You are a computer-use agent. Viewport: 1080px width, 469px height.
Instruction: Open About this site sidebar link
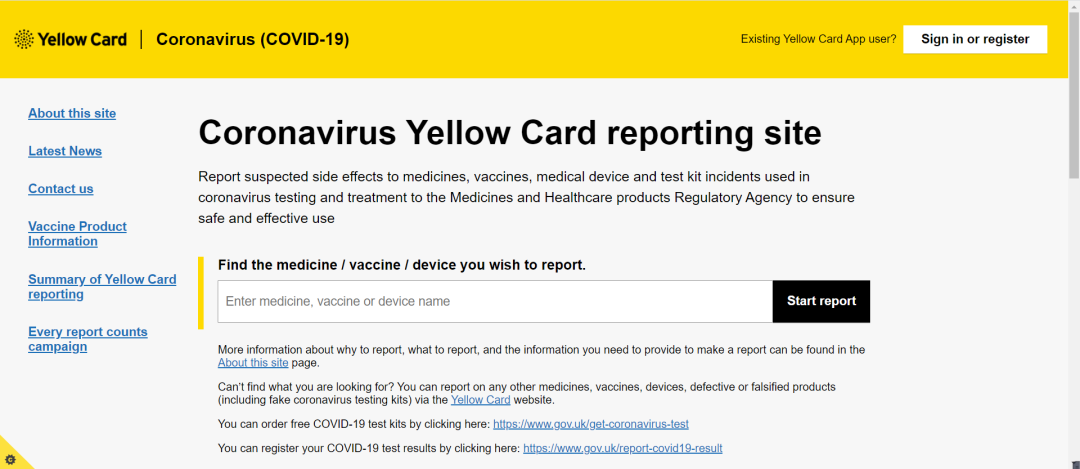pos(72,114)
